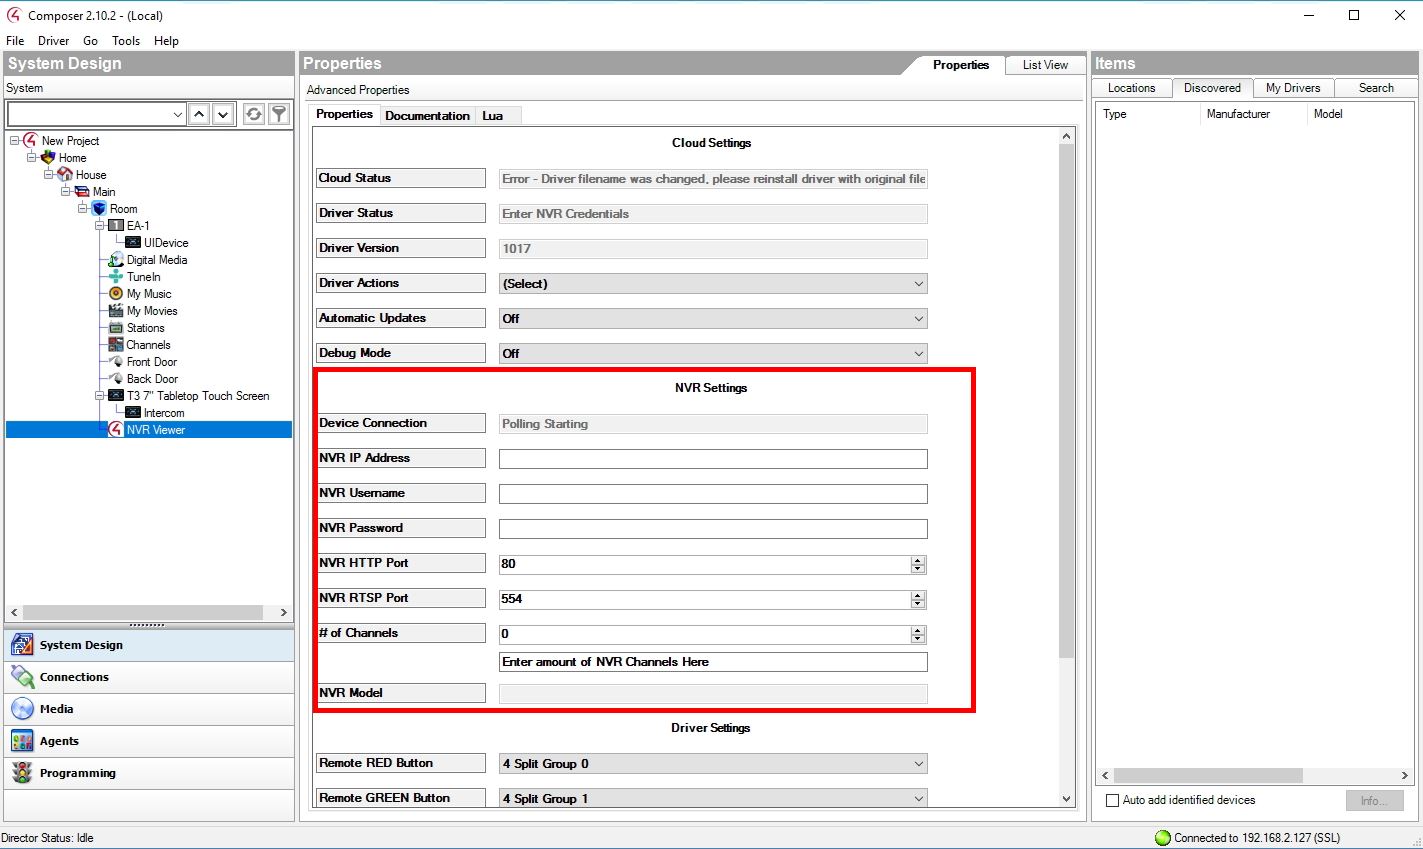Switch to List View

point(1045,65)
